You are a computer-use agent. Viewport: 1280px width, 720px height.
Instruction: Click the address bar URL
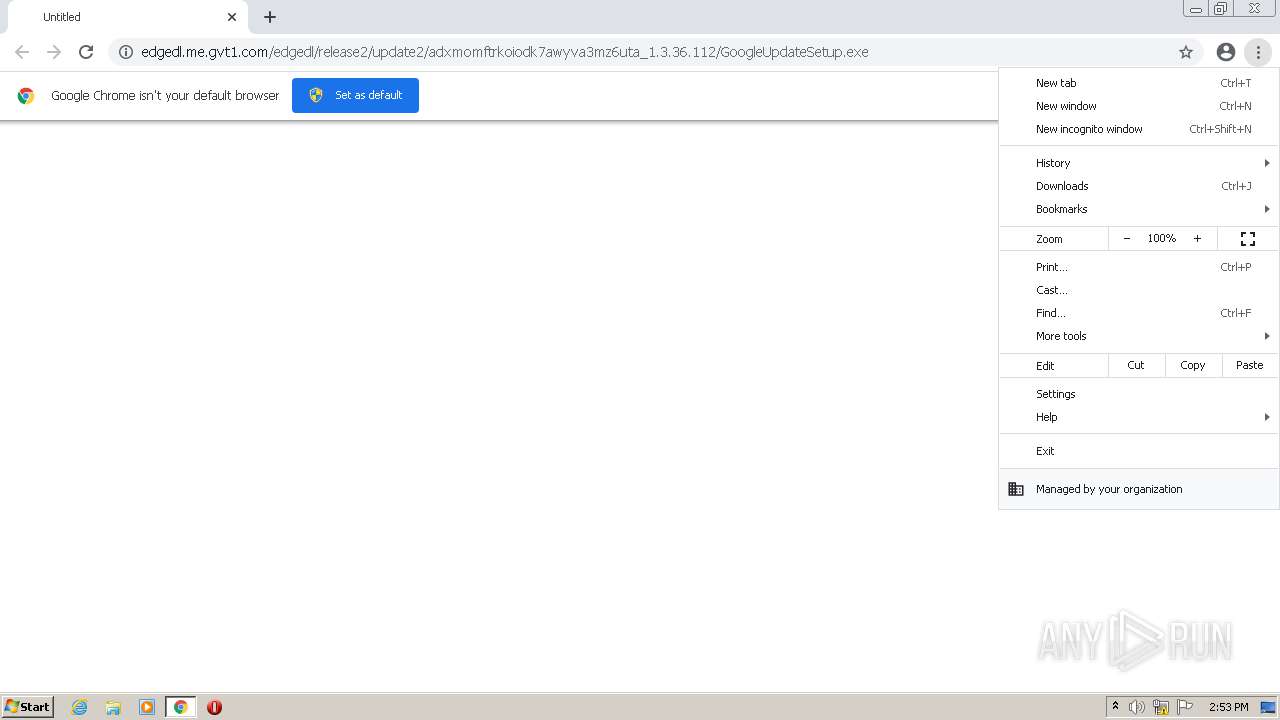(x=505, y=52)
